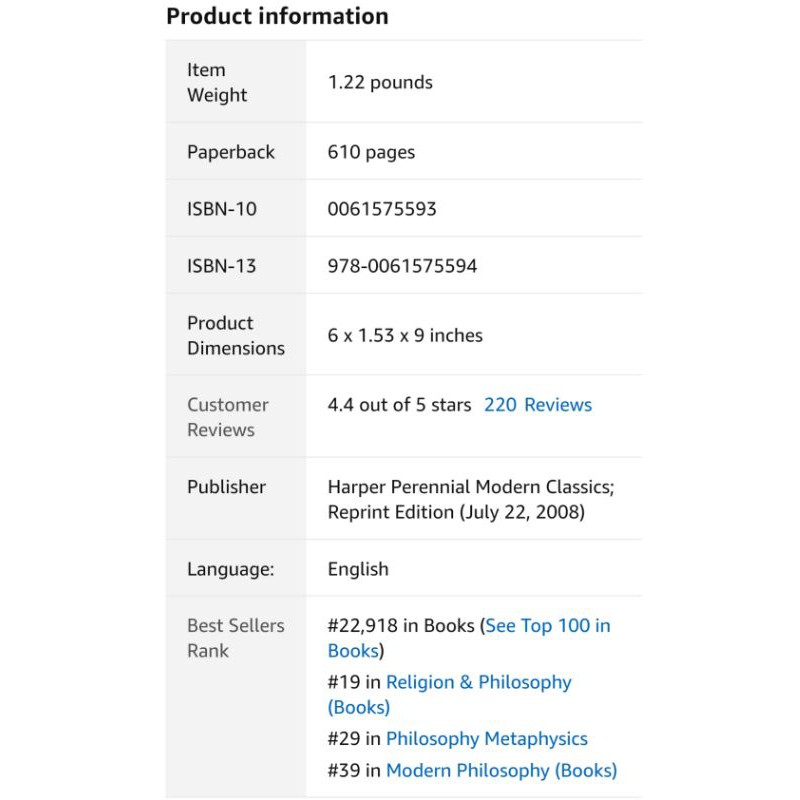The width and height of the screenshot is (800, 800).
Task: Click the ISBN-10 number 0061575593
Action: click(382, 210)
